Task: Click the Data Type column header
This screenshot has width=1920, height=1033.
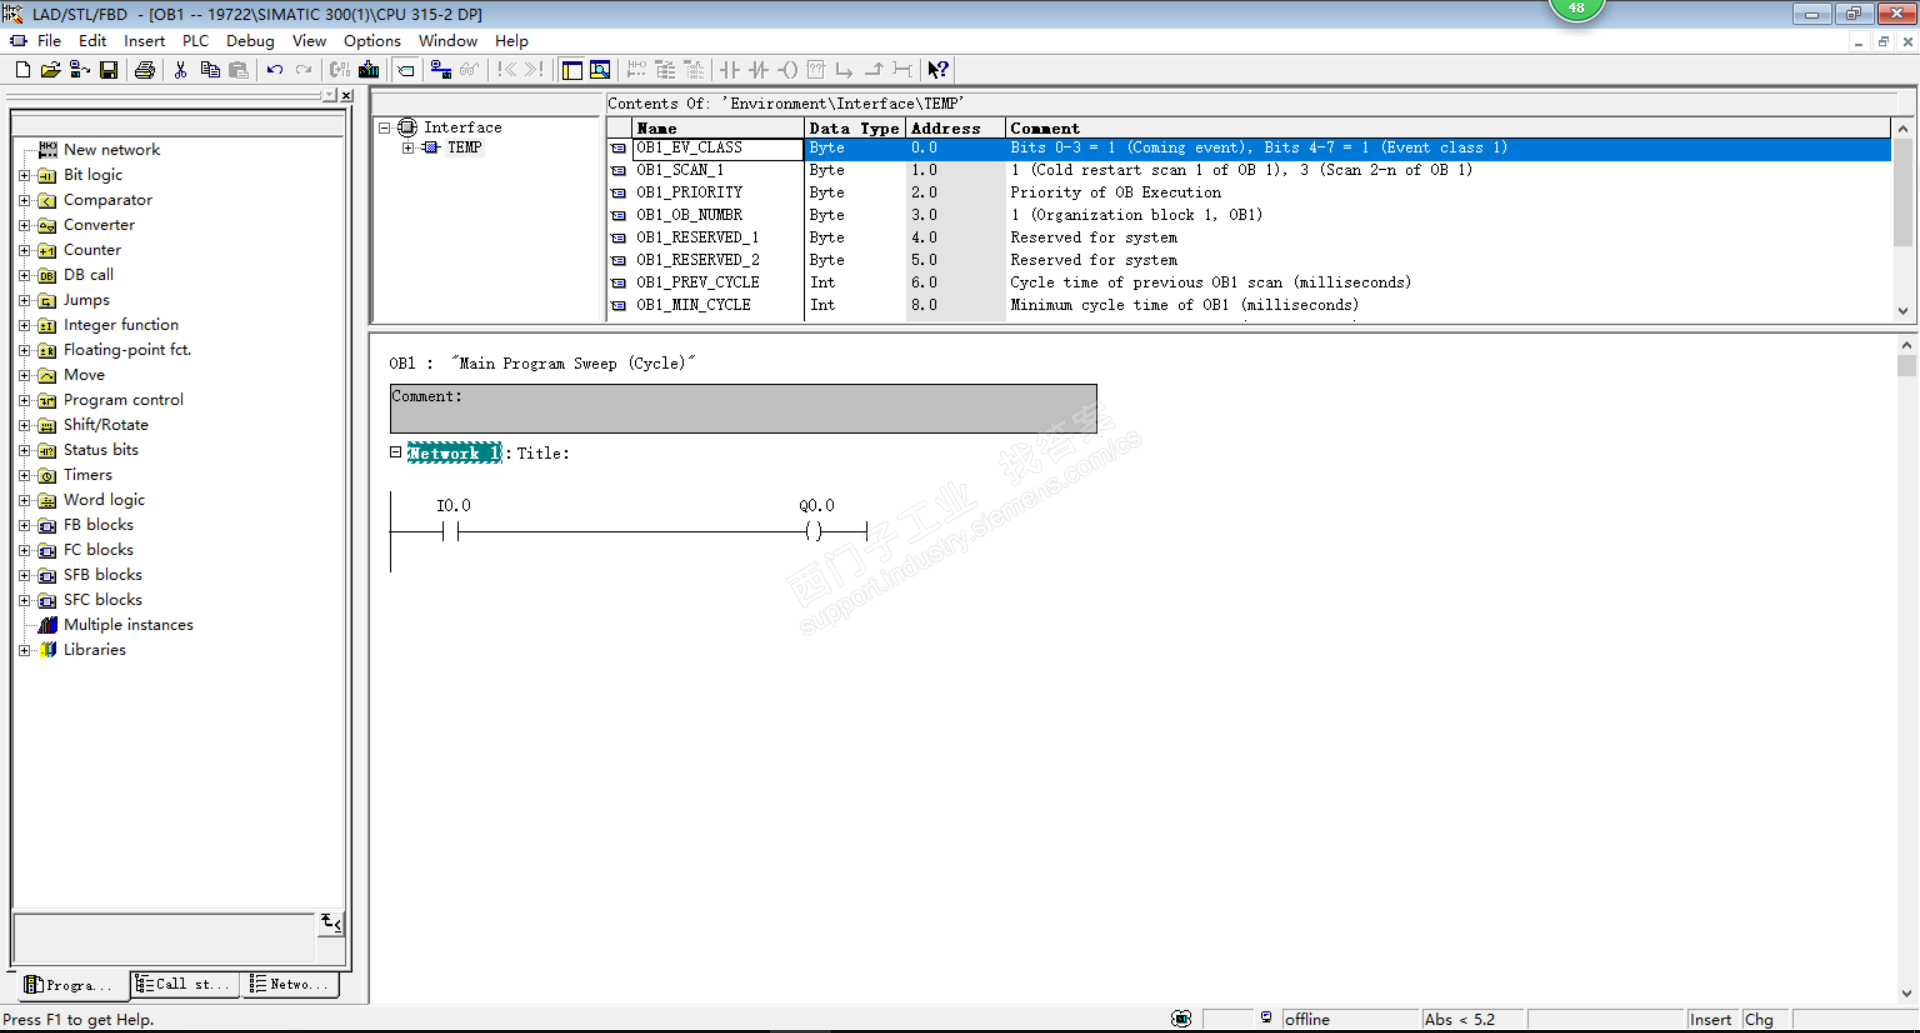Action: (x=855, y=128)
